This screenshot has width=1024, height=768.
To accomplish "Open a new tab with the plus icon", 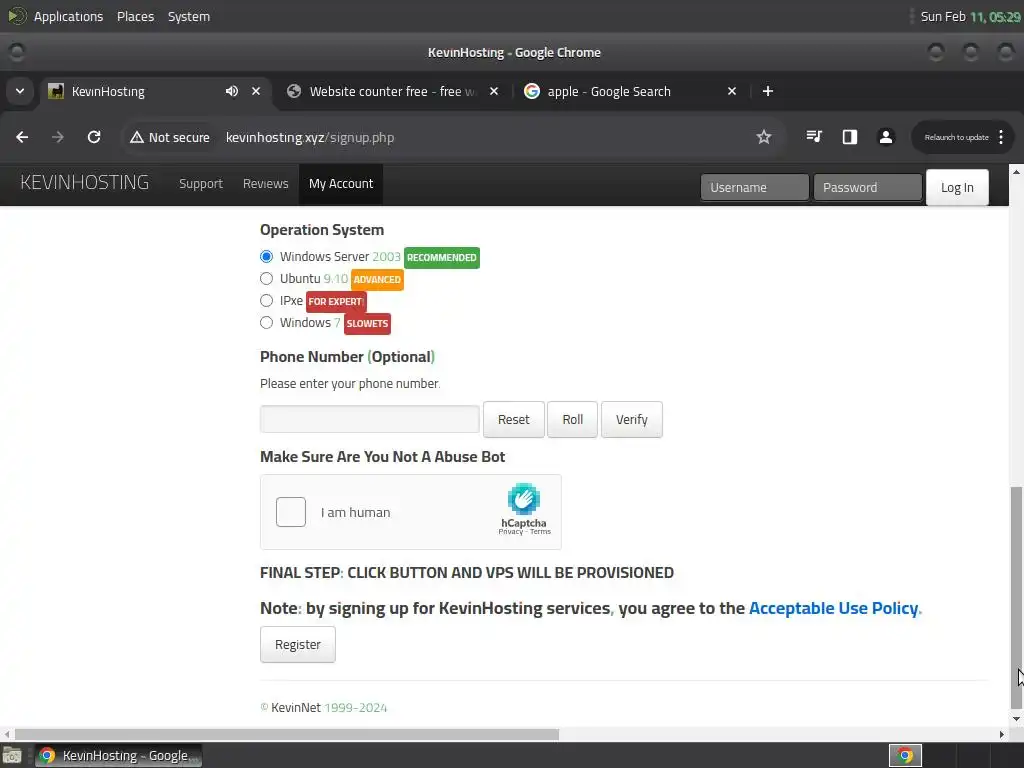I will 768,91.
